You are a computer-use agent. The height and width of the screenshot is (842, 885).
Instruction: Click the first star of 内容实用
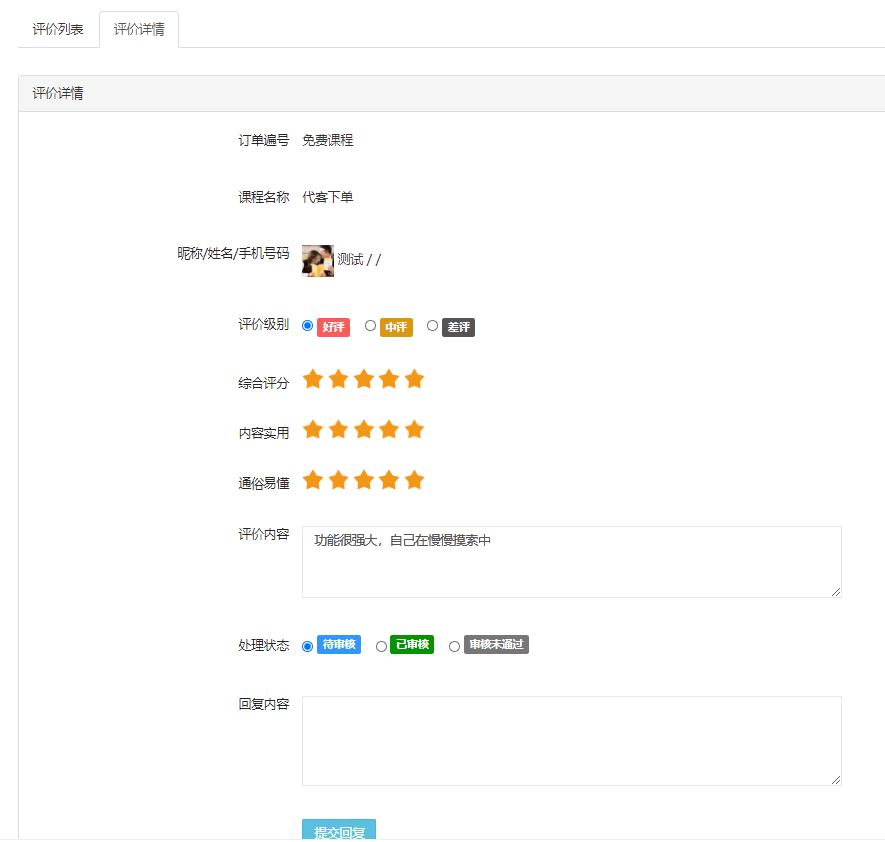pyautogui.click(x=313, y=429)
